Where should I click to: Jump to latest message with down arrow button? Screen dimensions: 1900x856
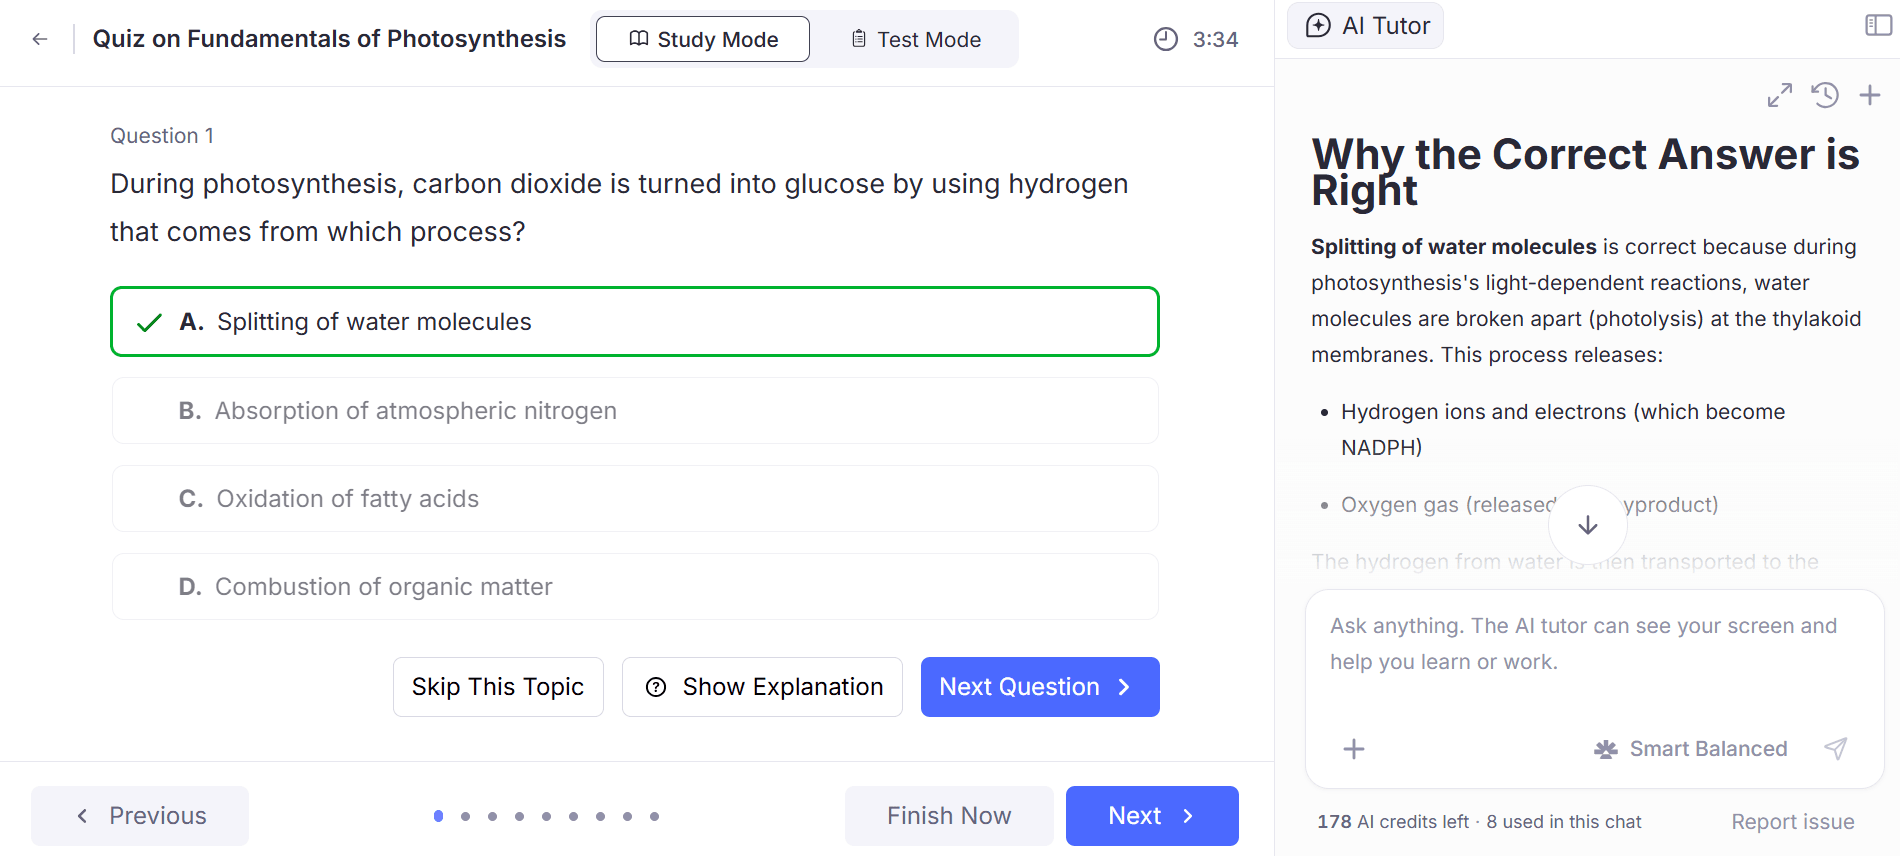(1588, 525)
